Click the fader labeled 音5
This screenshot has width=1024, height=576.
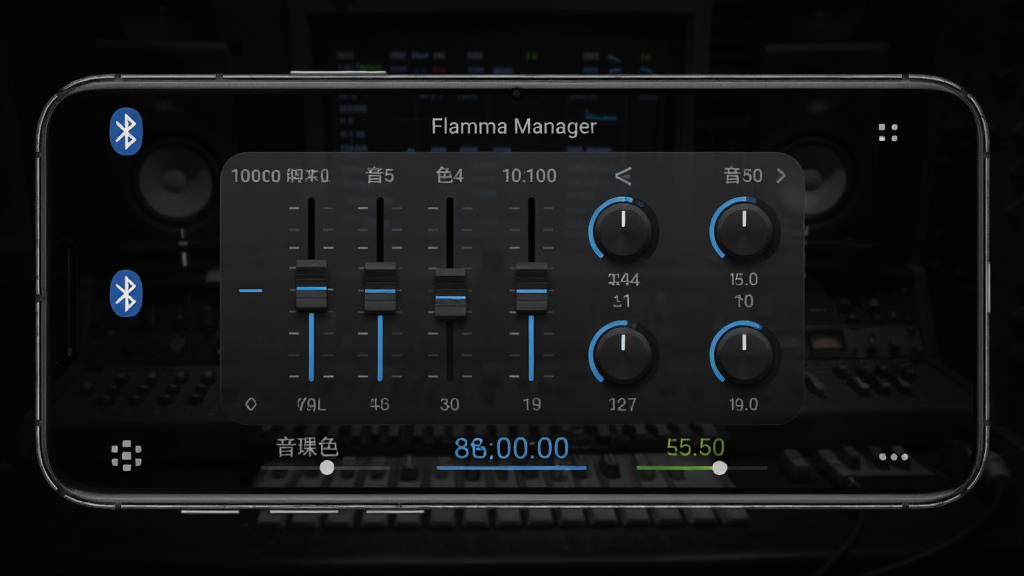(380, 287)
